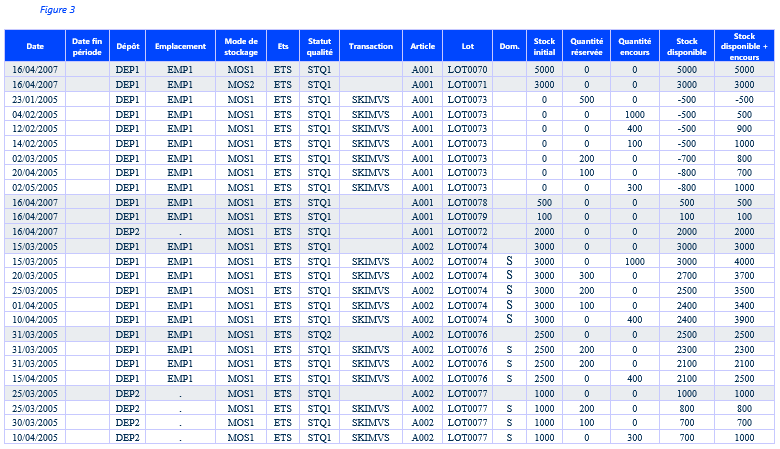
Task: Select the STQ2 quality status cell
Action: tap(319, 334)
